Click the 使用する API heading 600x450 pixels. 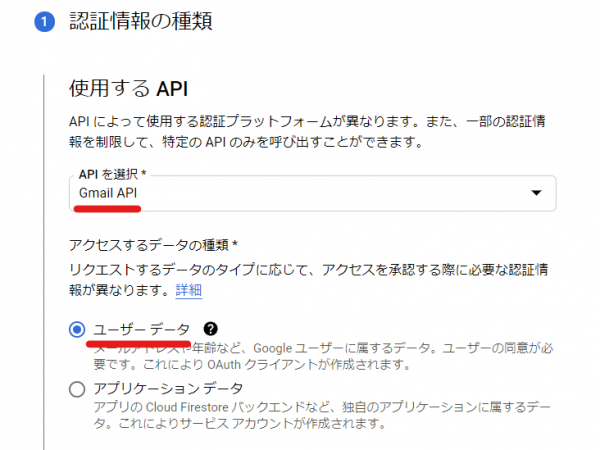(x=128, y=88)
